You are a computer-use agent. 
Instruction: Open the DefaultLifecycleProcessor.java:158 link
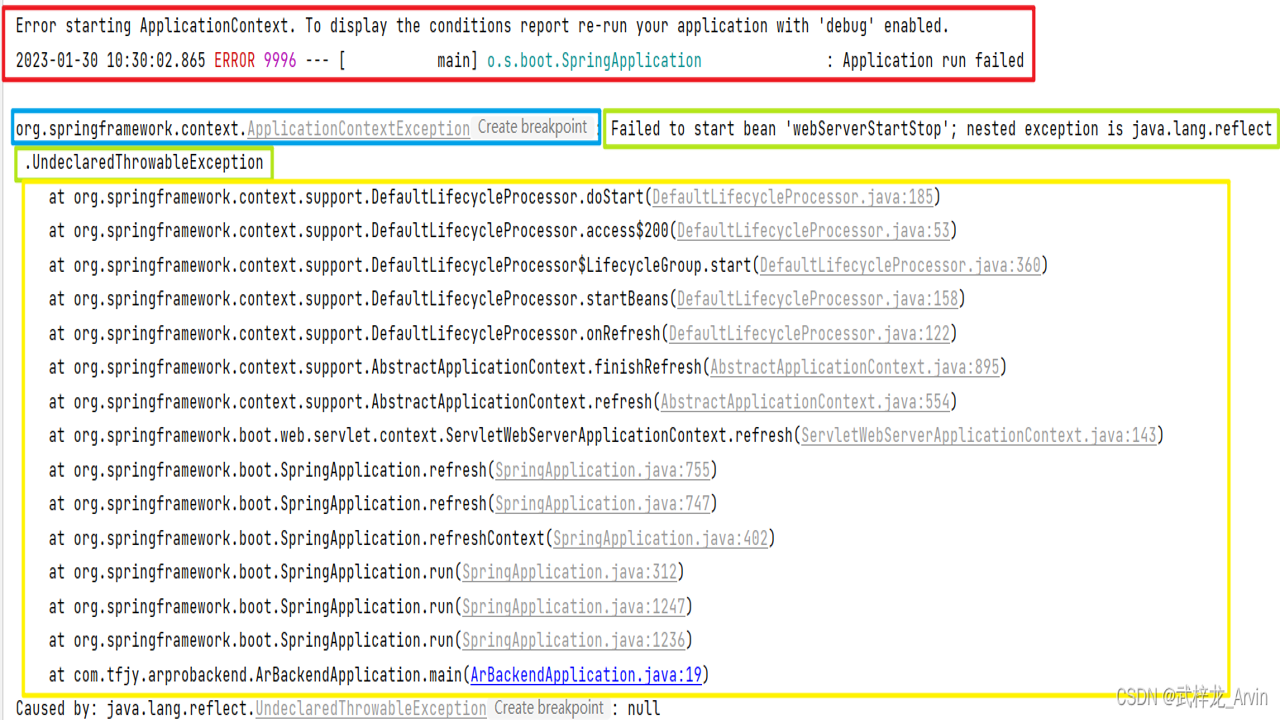point(817,299)
